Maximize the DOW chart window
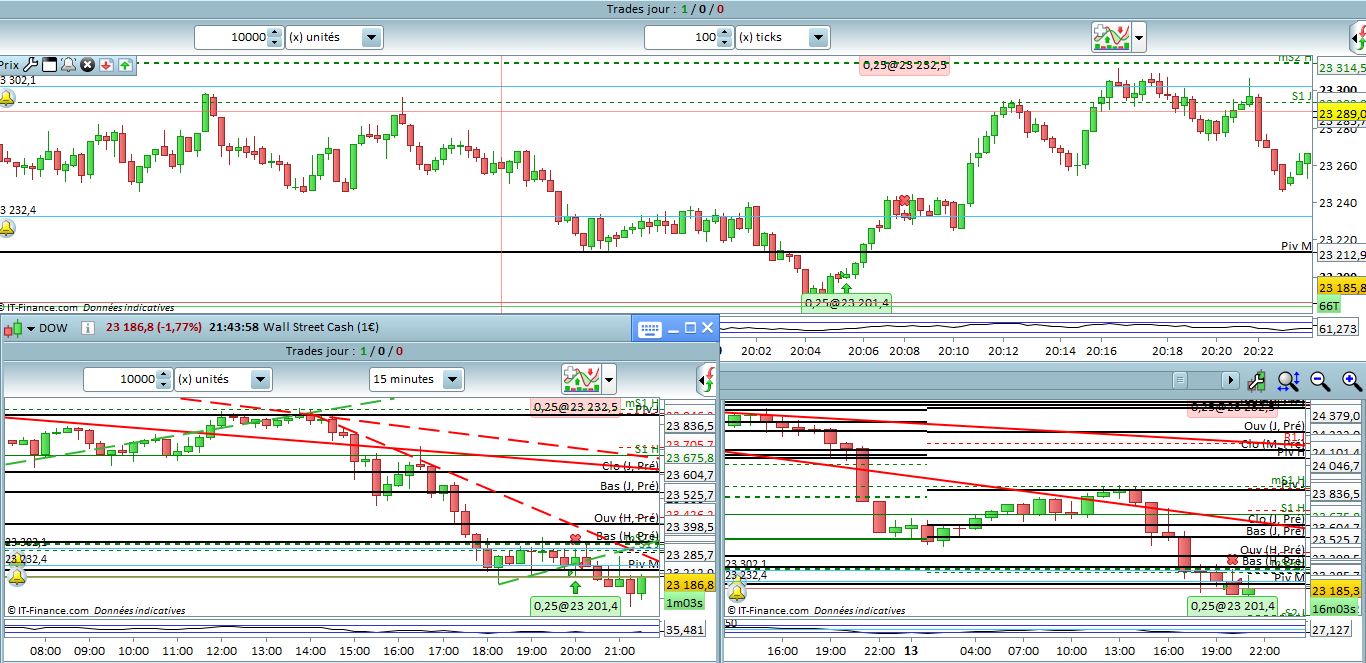This screenshot has height=663, width=1366. pos(690,328)
